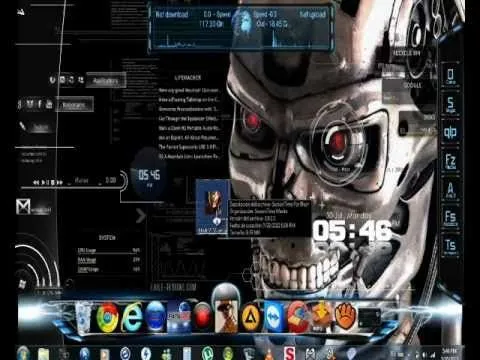Screen dimensions: 480x360
Task: Stop playback in the music player
Action: tap(52, 182)
